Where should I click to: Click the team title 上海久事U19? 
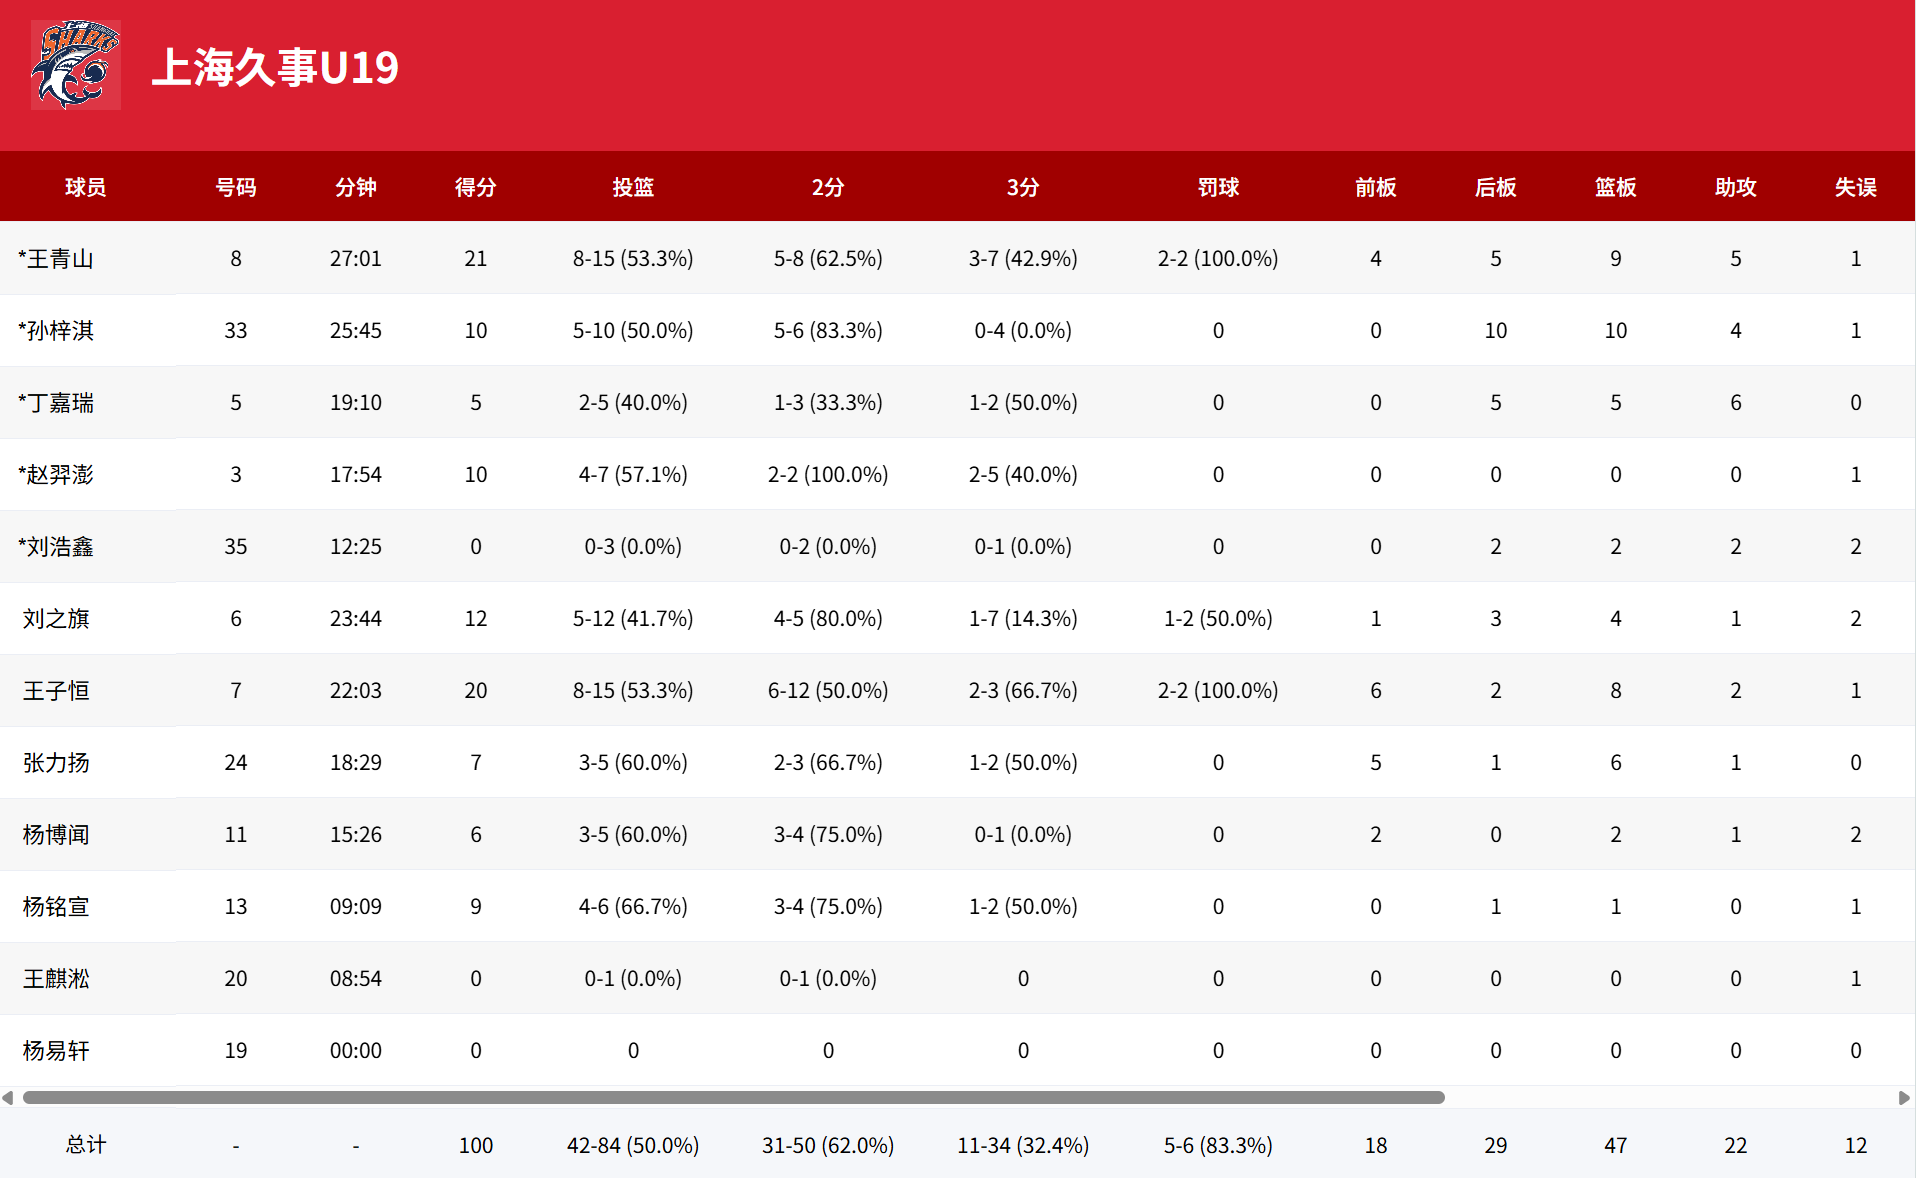click(x=275, y=68)
